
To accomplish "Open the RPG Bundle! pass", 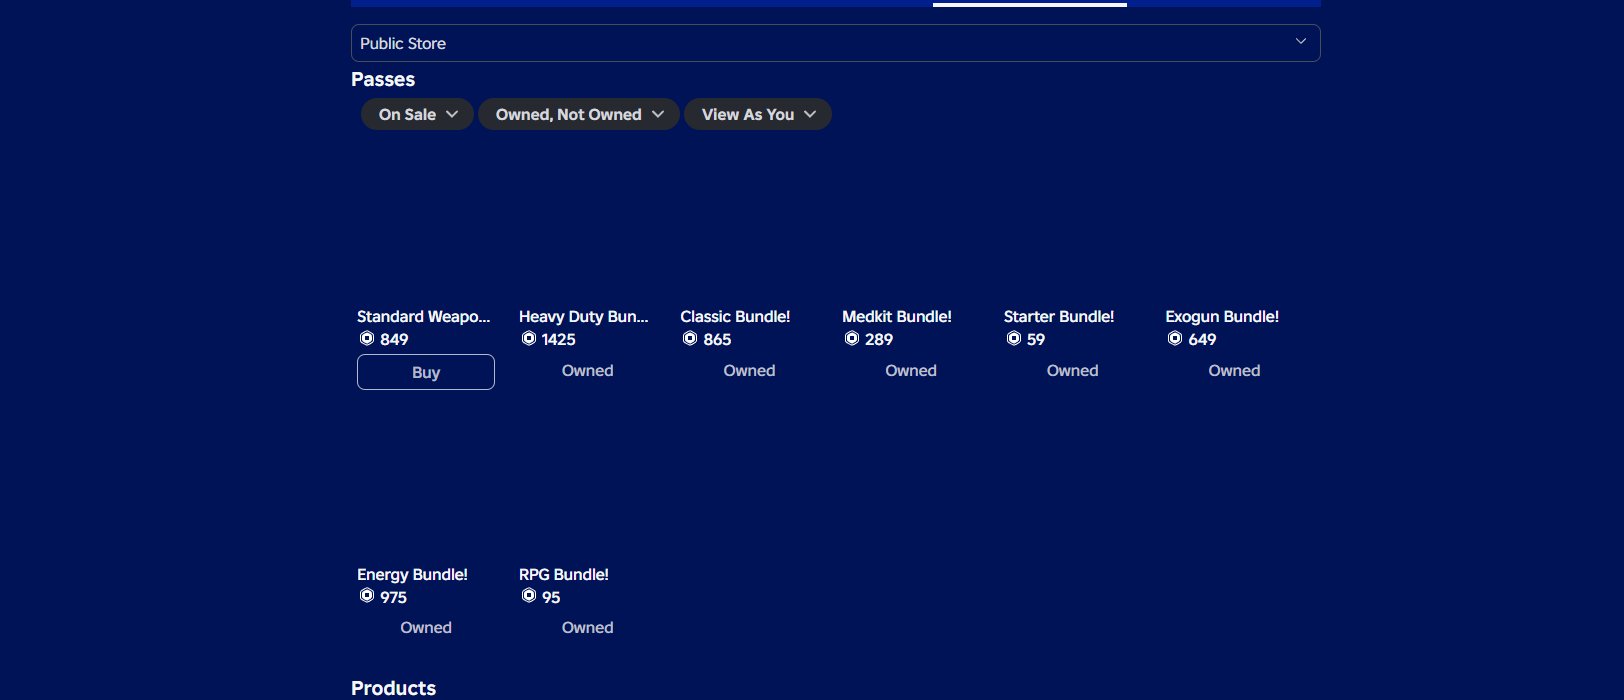I will (x=564, y=574).
